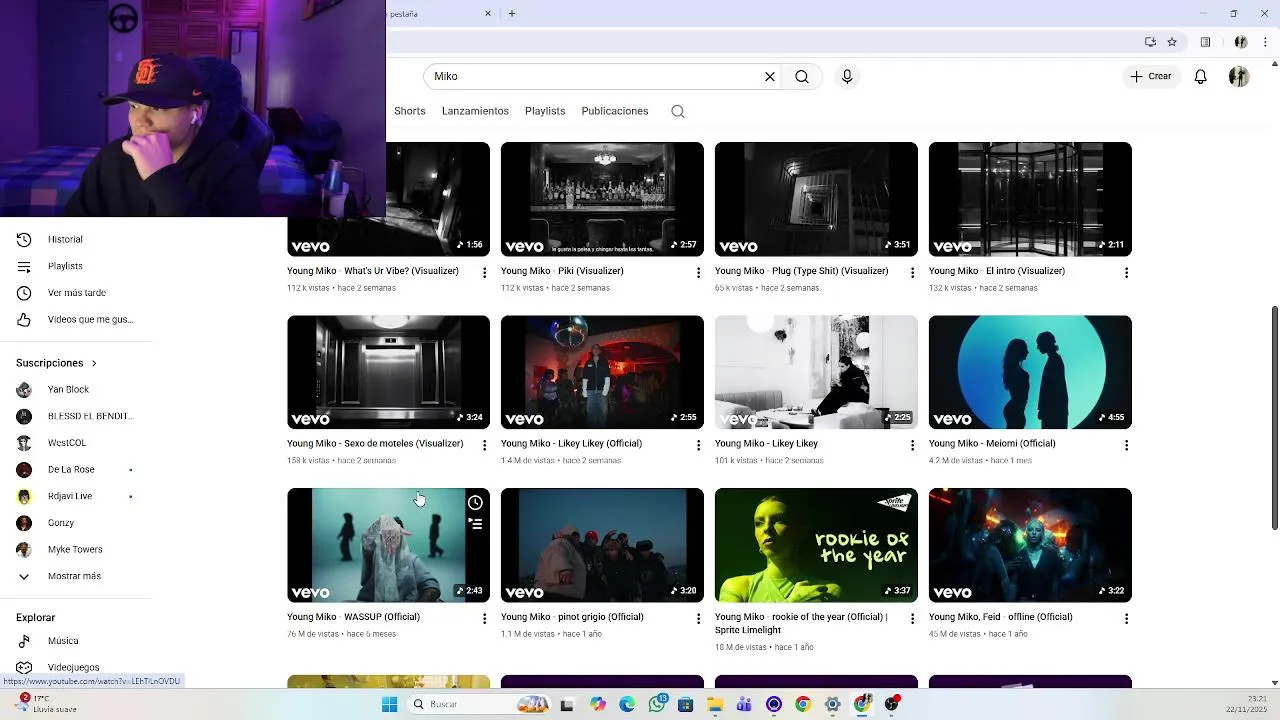This screenshot has height=720, width=1280.
Task: Click the page vertical scrollbar thumb
Action: pos(1274,418)
